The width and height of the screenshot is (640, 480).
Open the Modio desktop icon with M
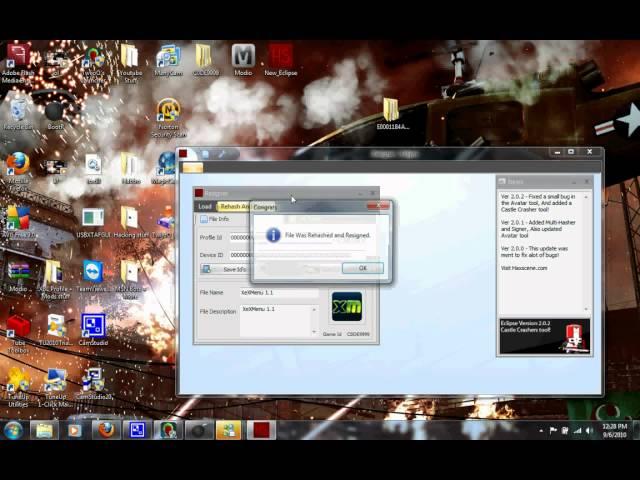(243, 60)
